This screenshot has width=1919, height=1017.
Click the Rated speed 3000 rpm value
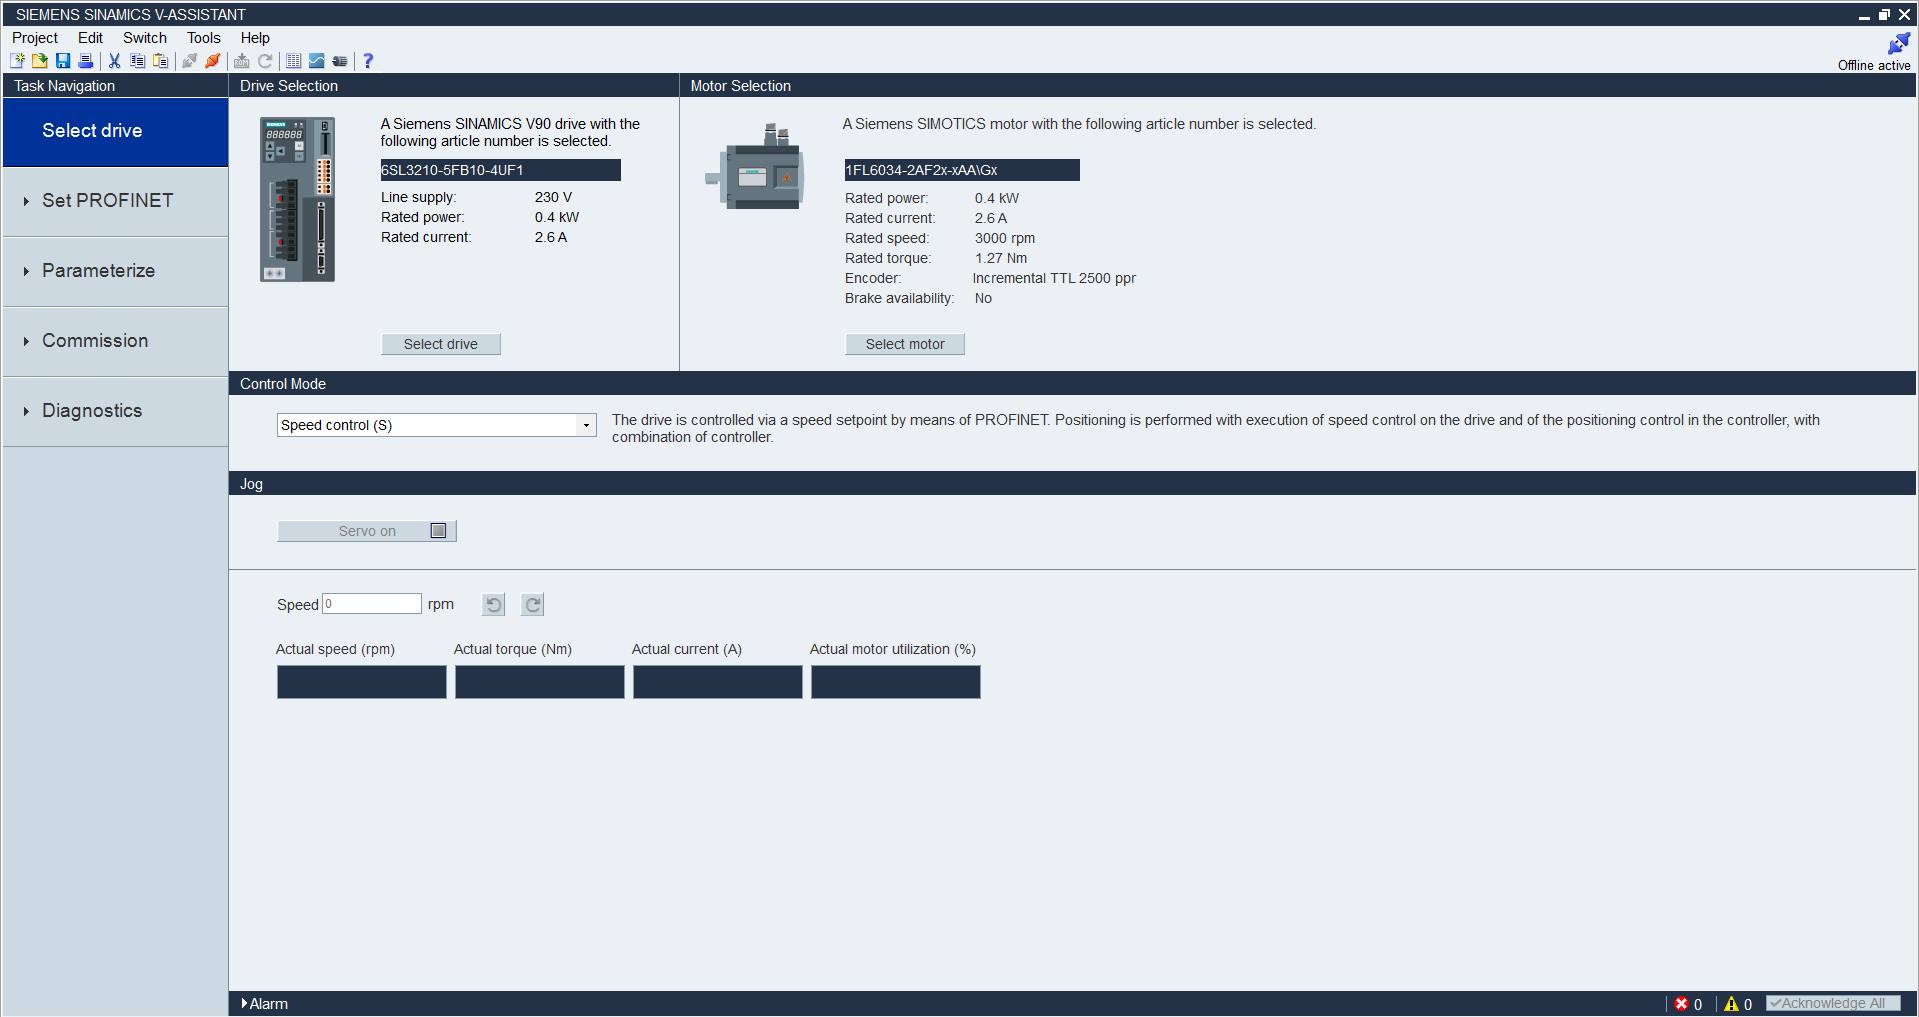tap(1005, 238)
